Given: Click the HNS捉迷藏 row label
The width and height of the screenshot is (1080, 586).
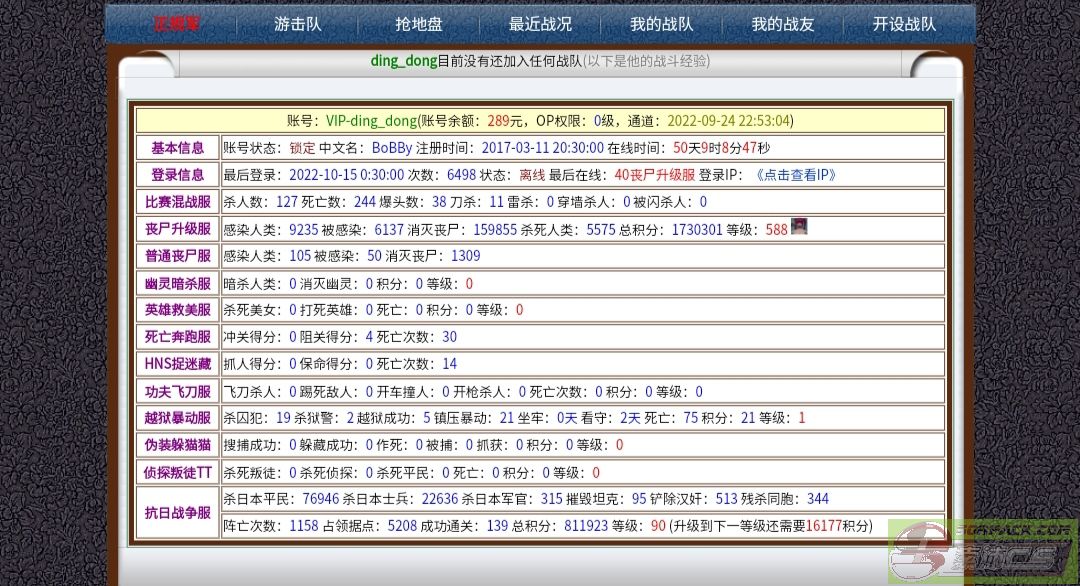Looking at the screenshot, I should pyautogui.click(x=178, y=364).
